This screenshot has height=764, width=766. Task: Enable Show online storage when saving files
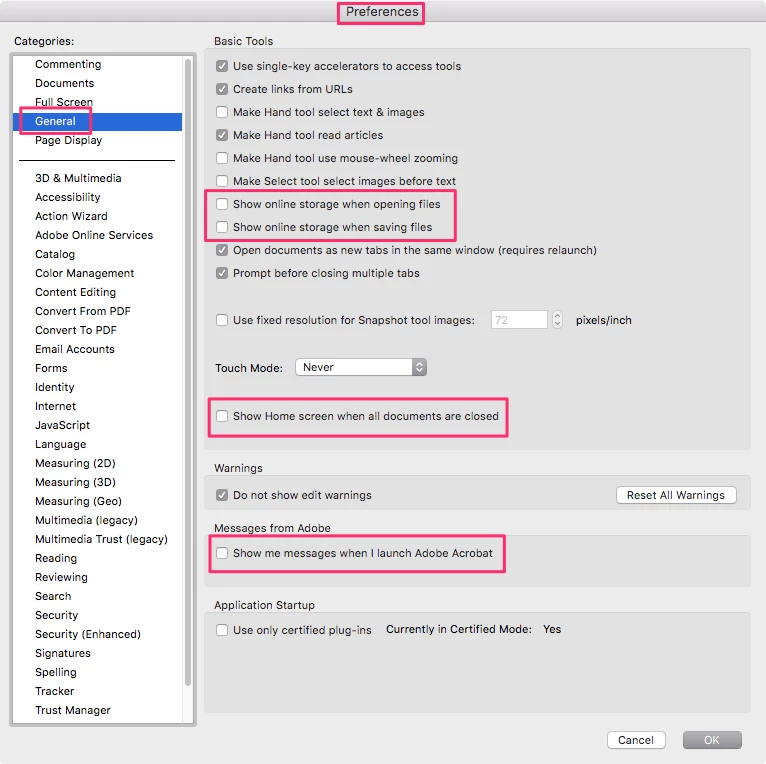[222, 227]
